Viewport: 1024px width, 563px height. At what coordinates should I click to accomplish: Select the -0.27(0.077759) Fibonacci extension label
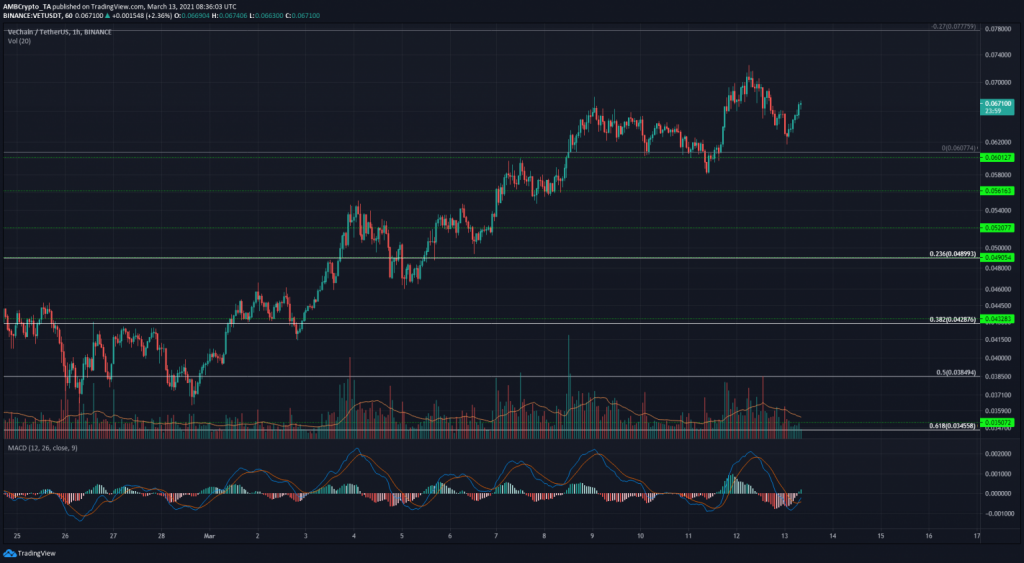[954, 27]
